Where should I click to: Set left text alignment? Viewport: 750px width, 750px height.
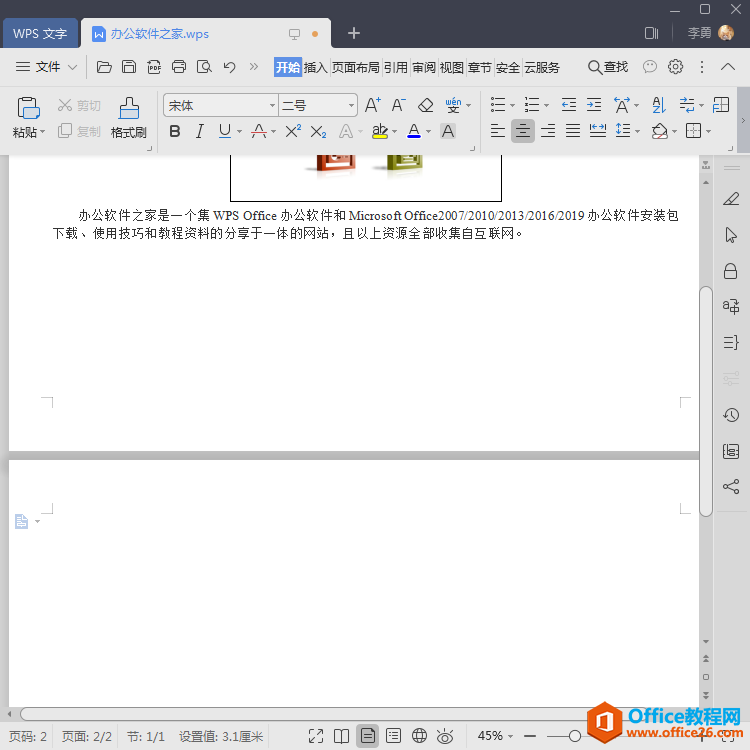coord(497,130)
